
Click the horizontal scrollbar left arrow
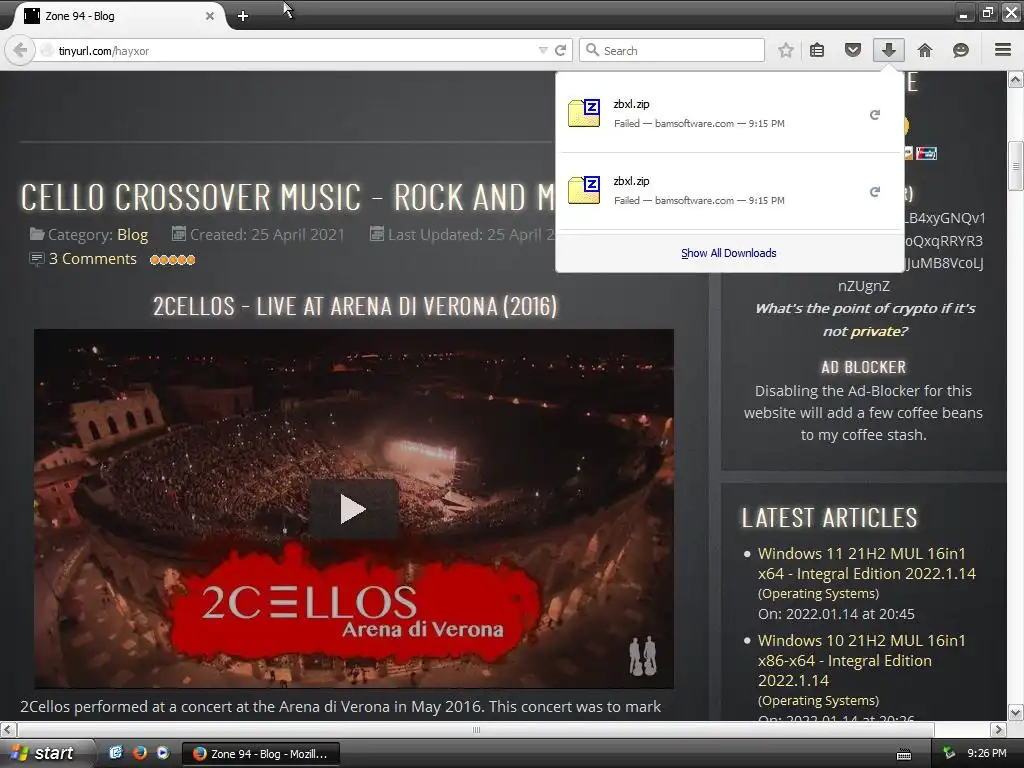click(x=8, y=729)
